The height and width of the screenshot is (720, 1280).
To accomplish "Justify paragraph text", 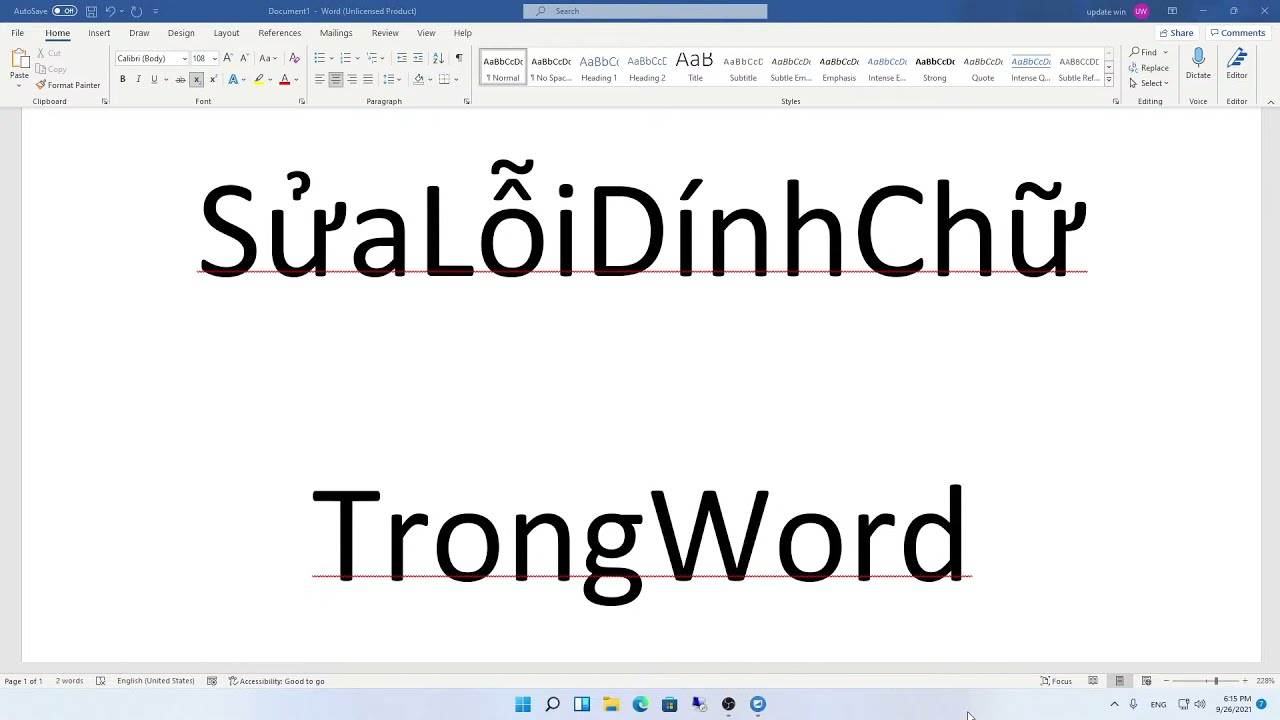I will point(368,79).
